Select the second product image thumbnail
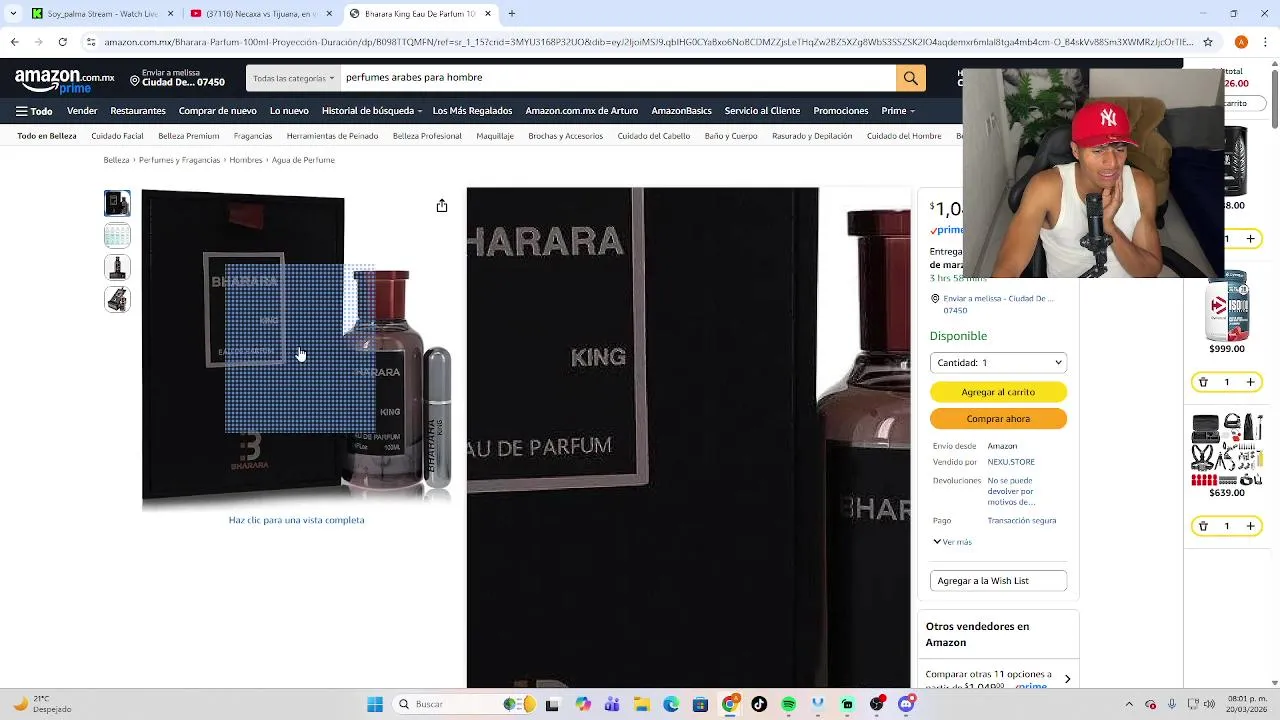Screen dimensions: 1280x720 [117, 235]
